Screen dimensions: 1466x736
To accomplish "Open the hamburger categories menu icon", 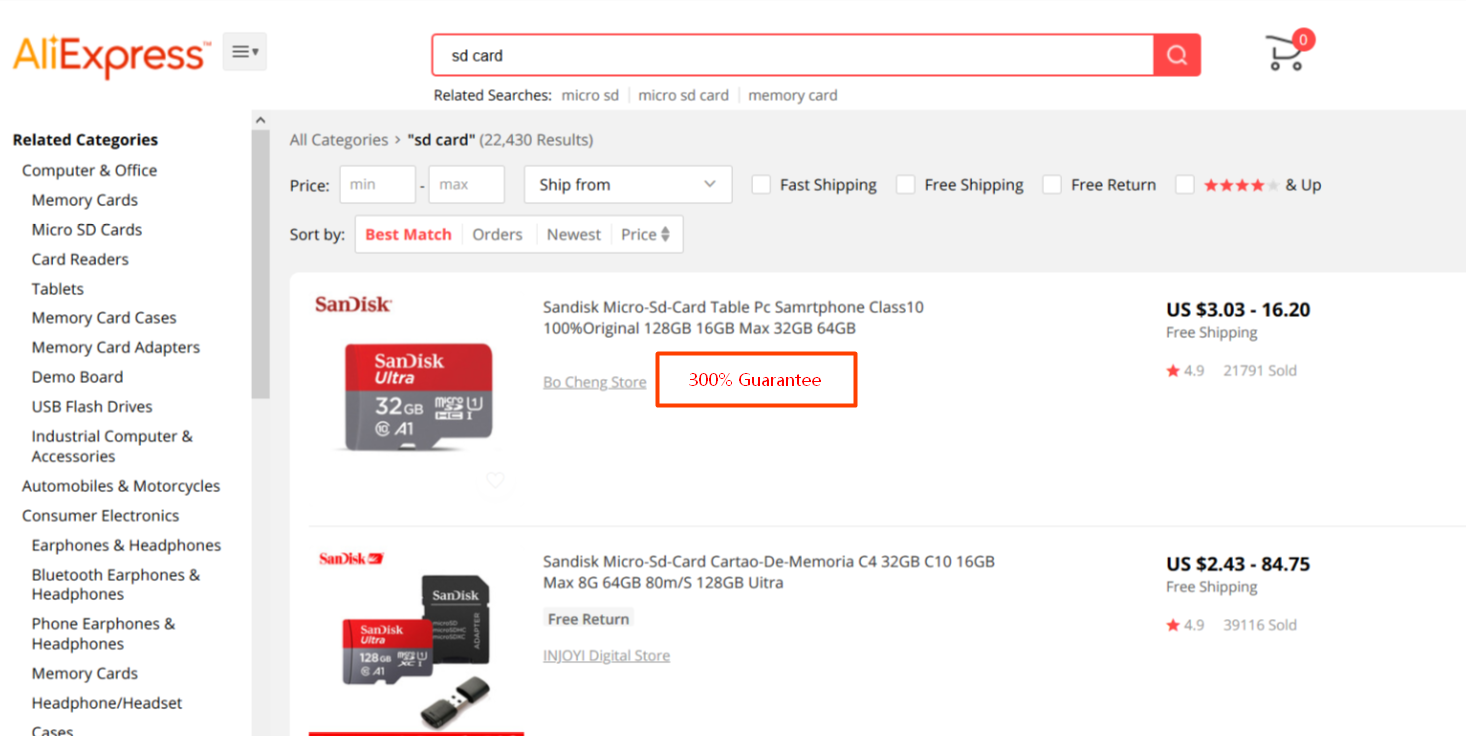I will 245,52.
